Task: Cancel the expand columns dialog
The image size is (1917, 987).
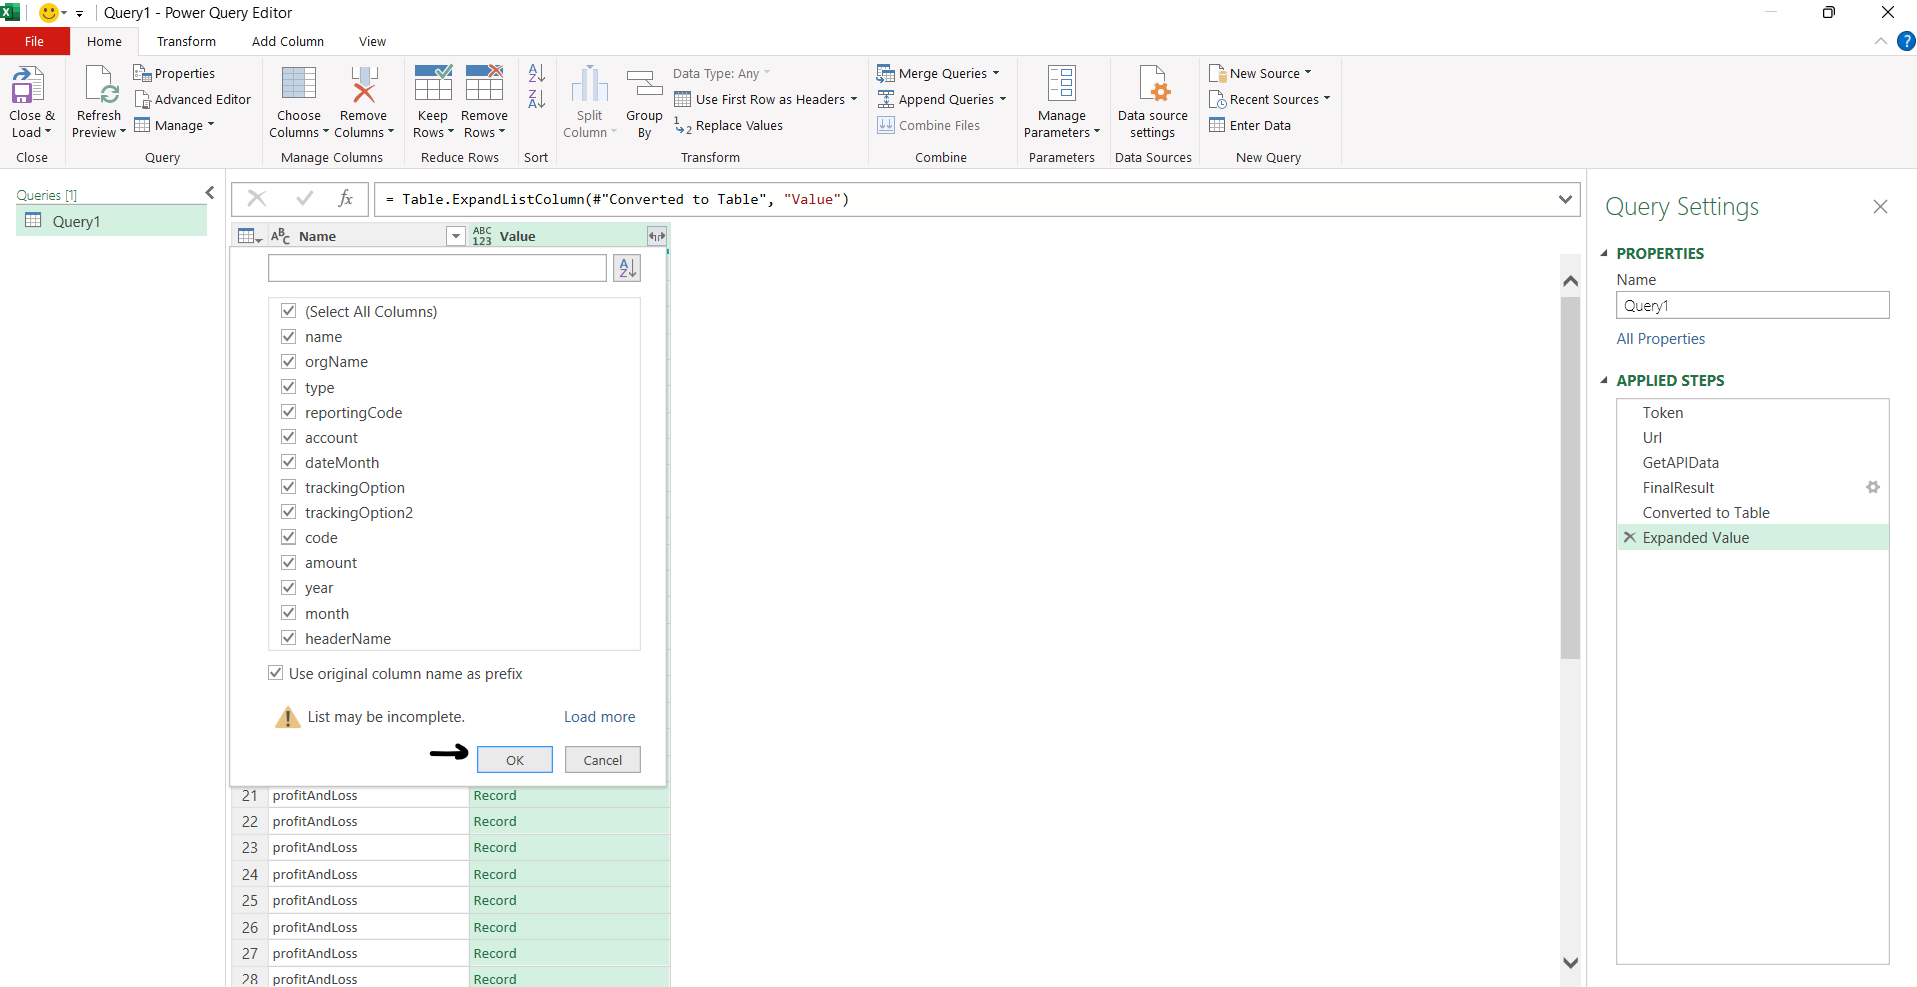Action: pyautogui.click(x=603, y=760)
